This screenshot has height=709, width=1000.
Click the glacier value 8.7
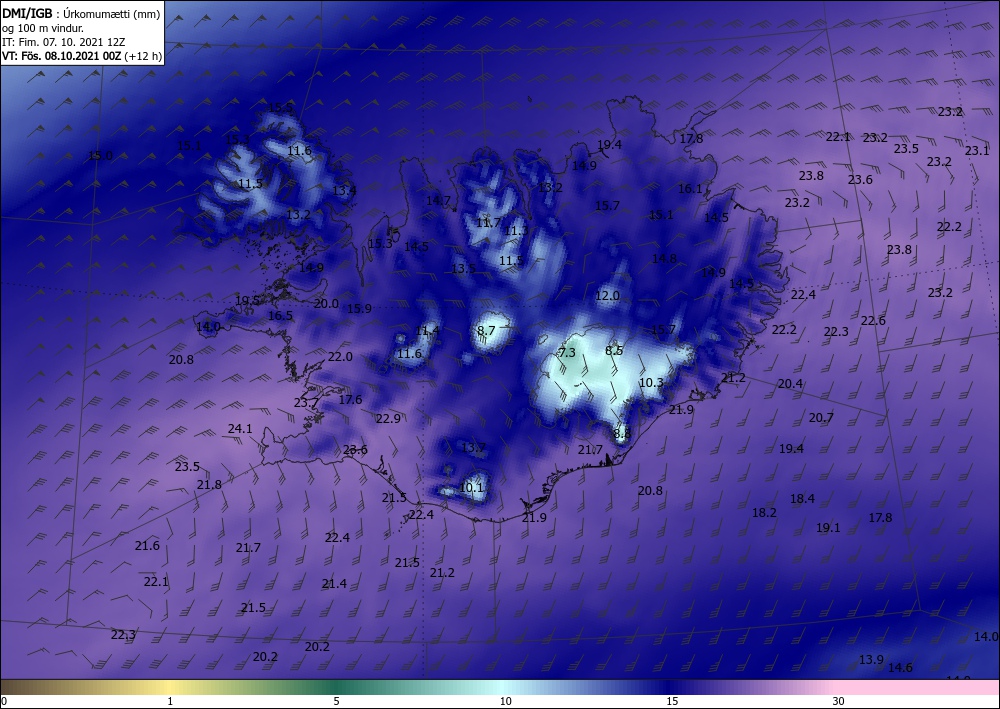click(486, 330)
